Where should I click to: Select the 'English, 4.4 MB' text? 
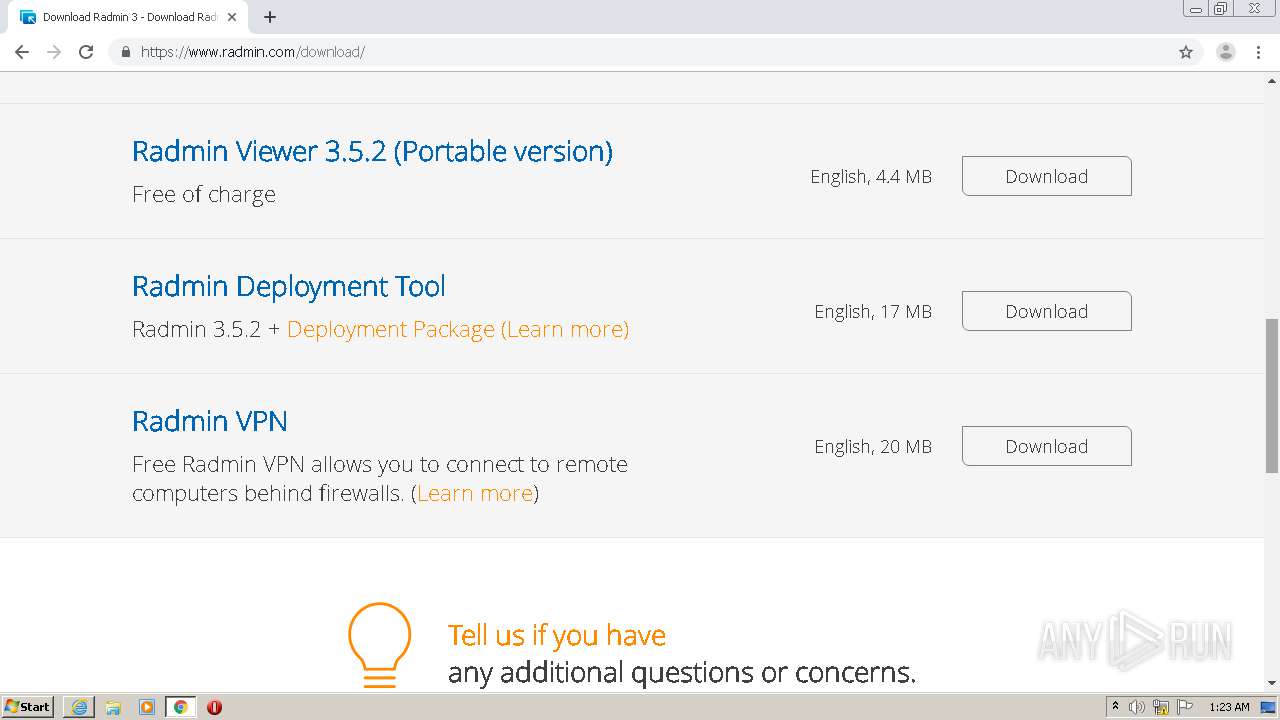871,177
